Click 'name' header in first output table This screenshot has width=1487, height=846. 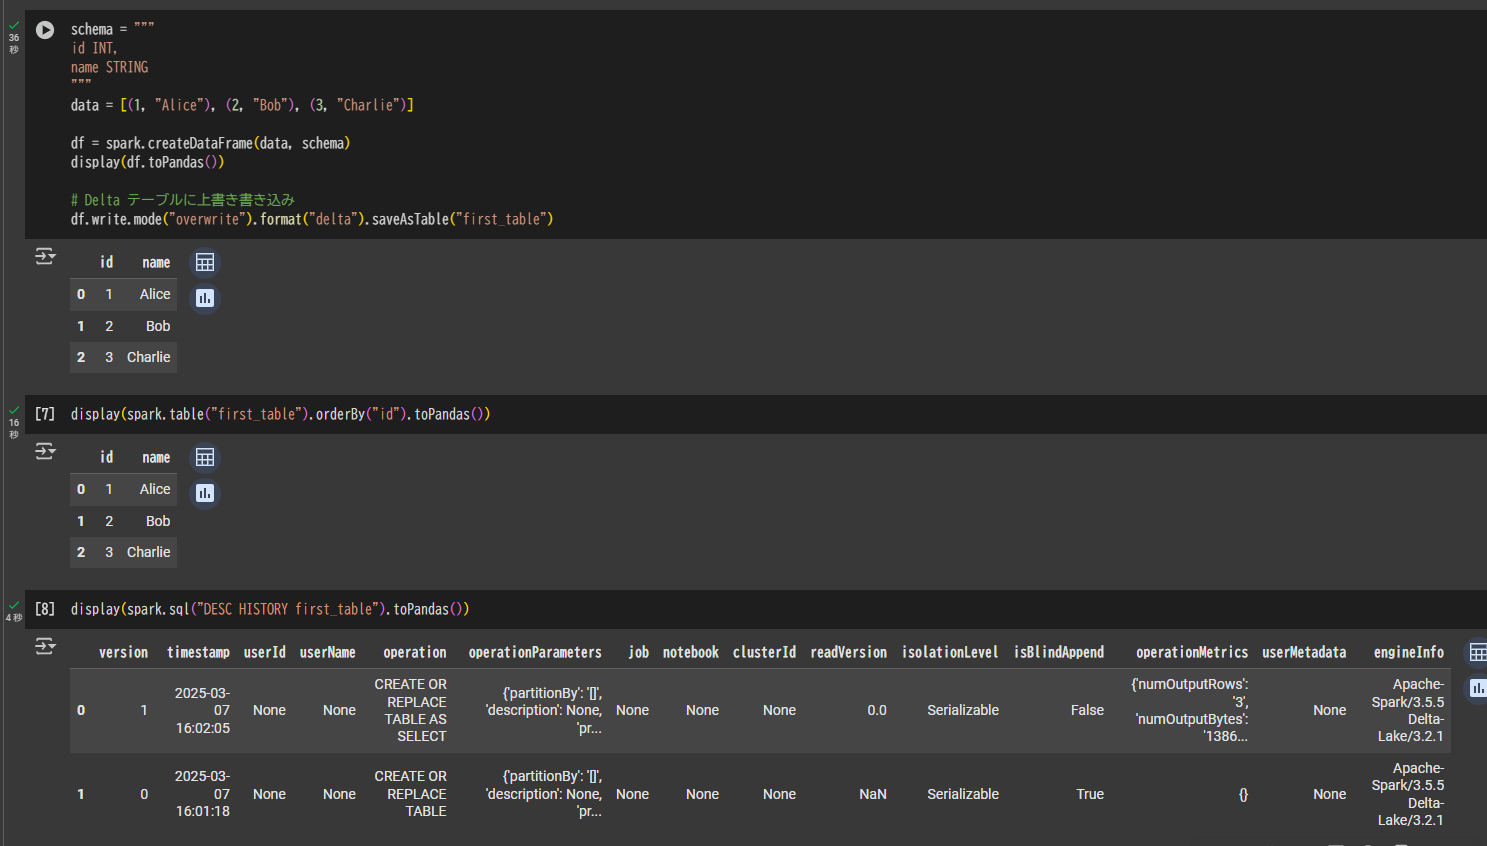click(156, 263)
